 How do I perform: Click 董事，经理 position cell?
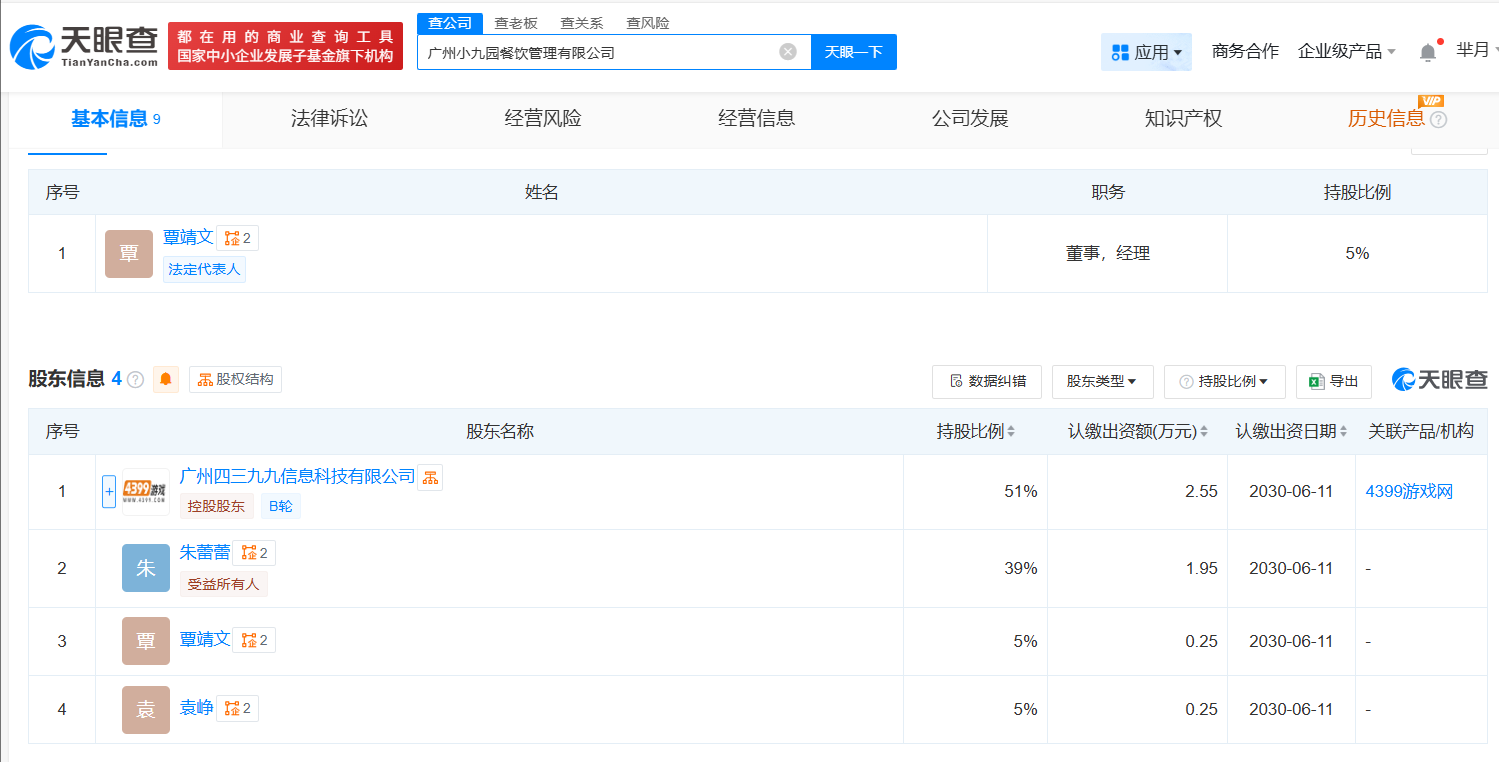[x=1107, y=254]
